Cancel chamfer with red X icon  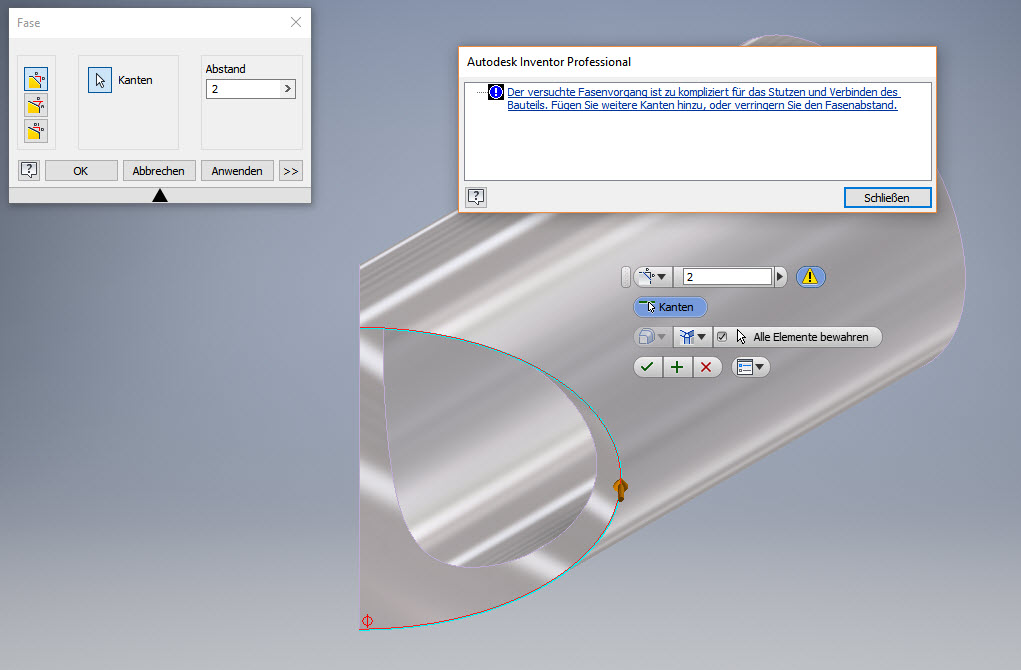pyautogui.click(x=706, y=367)
